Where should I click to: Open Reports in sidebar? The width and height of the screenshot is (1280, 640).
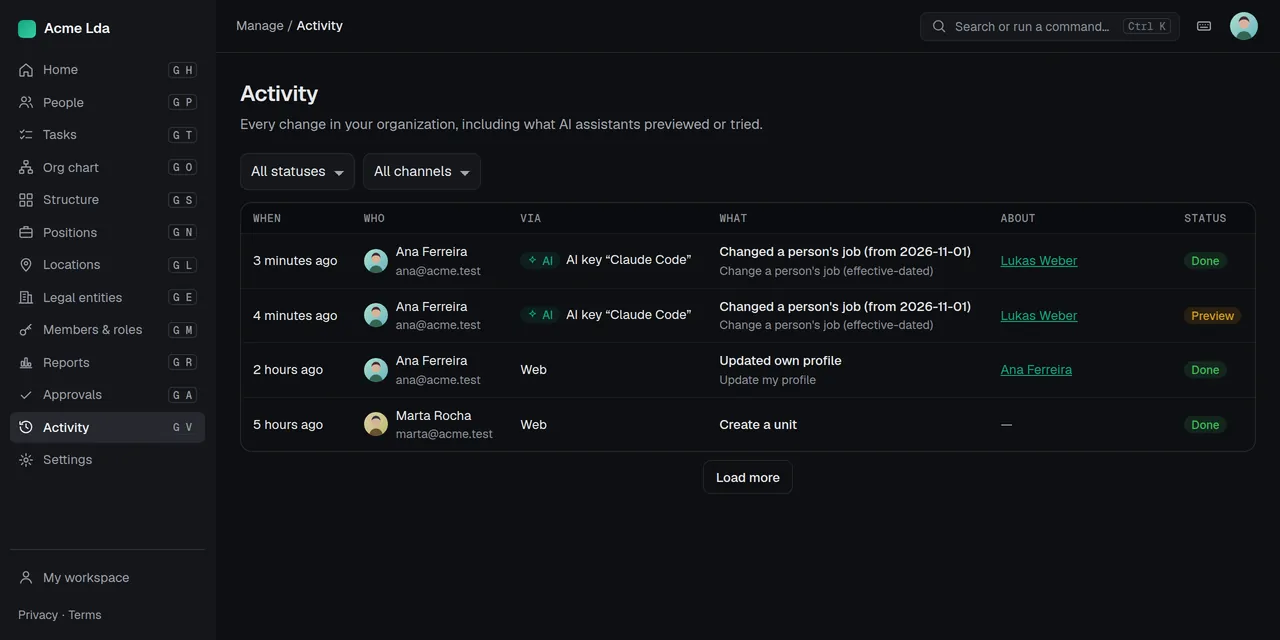(107, 362)
